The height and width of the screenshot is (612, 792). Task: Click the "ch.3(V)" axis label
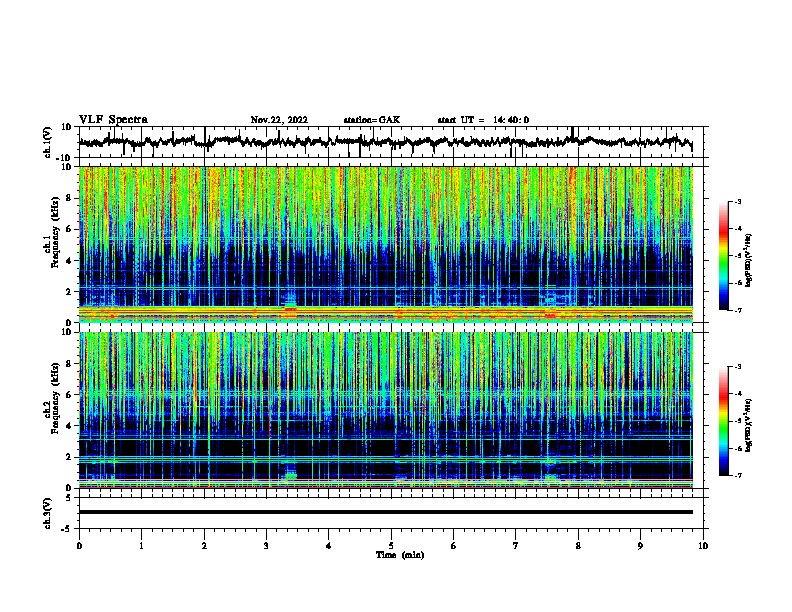47,513
